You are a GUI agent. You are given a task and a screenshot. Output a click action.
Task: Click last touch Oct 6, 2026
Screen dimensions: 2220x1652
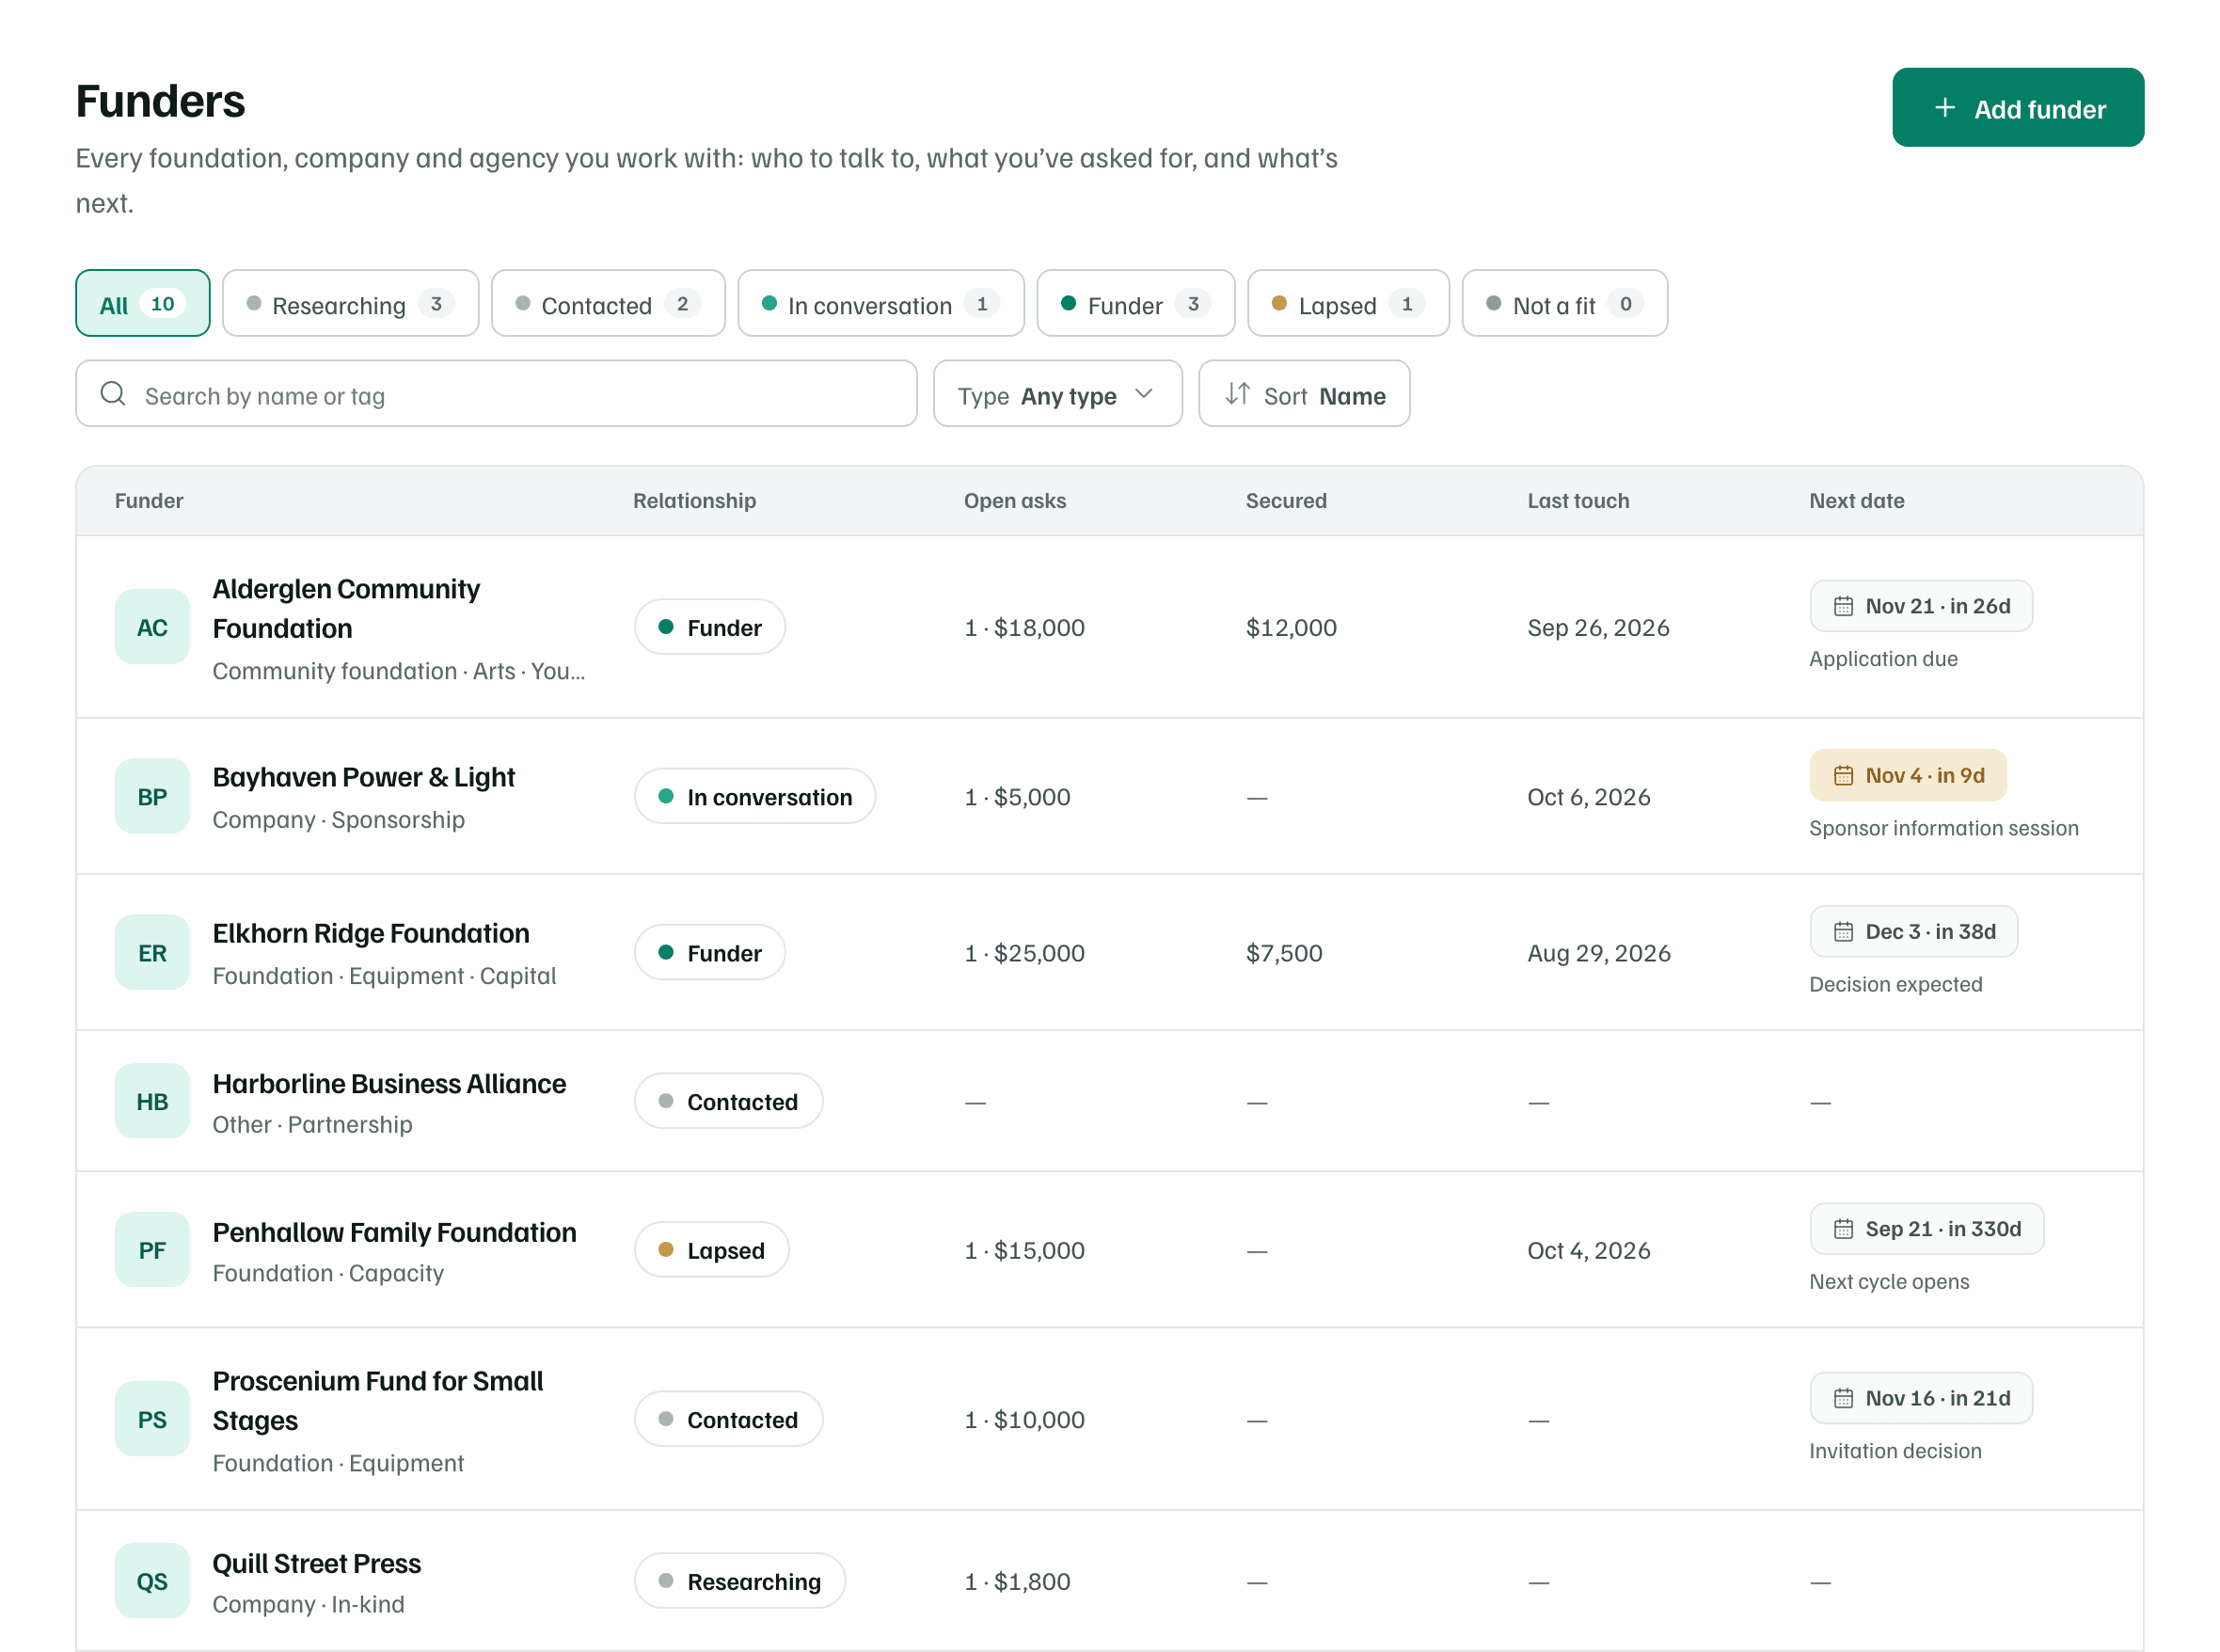(x=1588, y=796)
